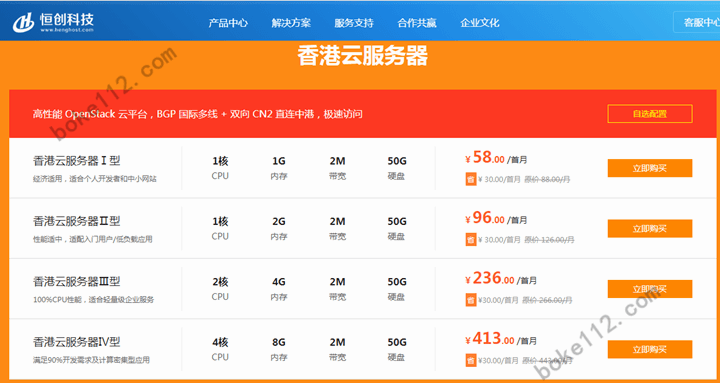This screenshot has height=383, width=720.
Task: Click the 自选配置 button
Action: point(650,114)
